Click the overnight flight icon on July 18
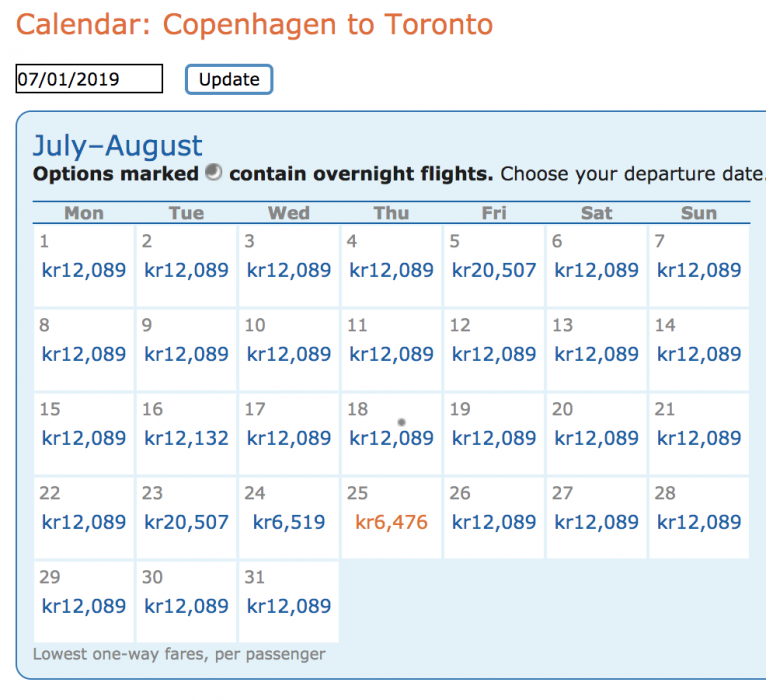The height and width of the screenshot is (700, 766). [401, 422]
